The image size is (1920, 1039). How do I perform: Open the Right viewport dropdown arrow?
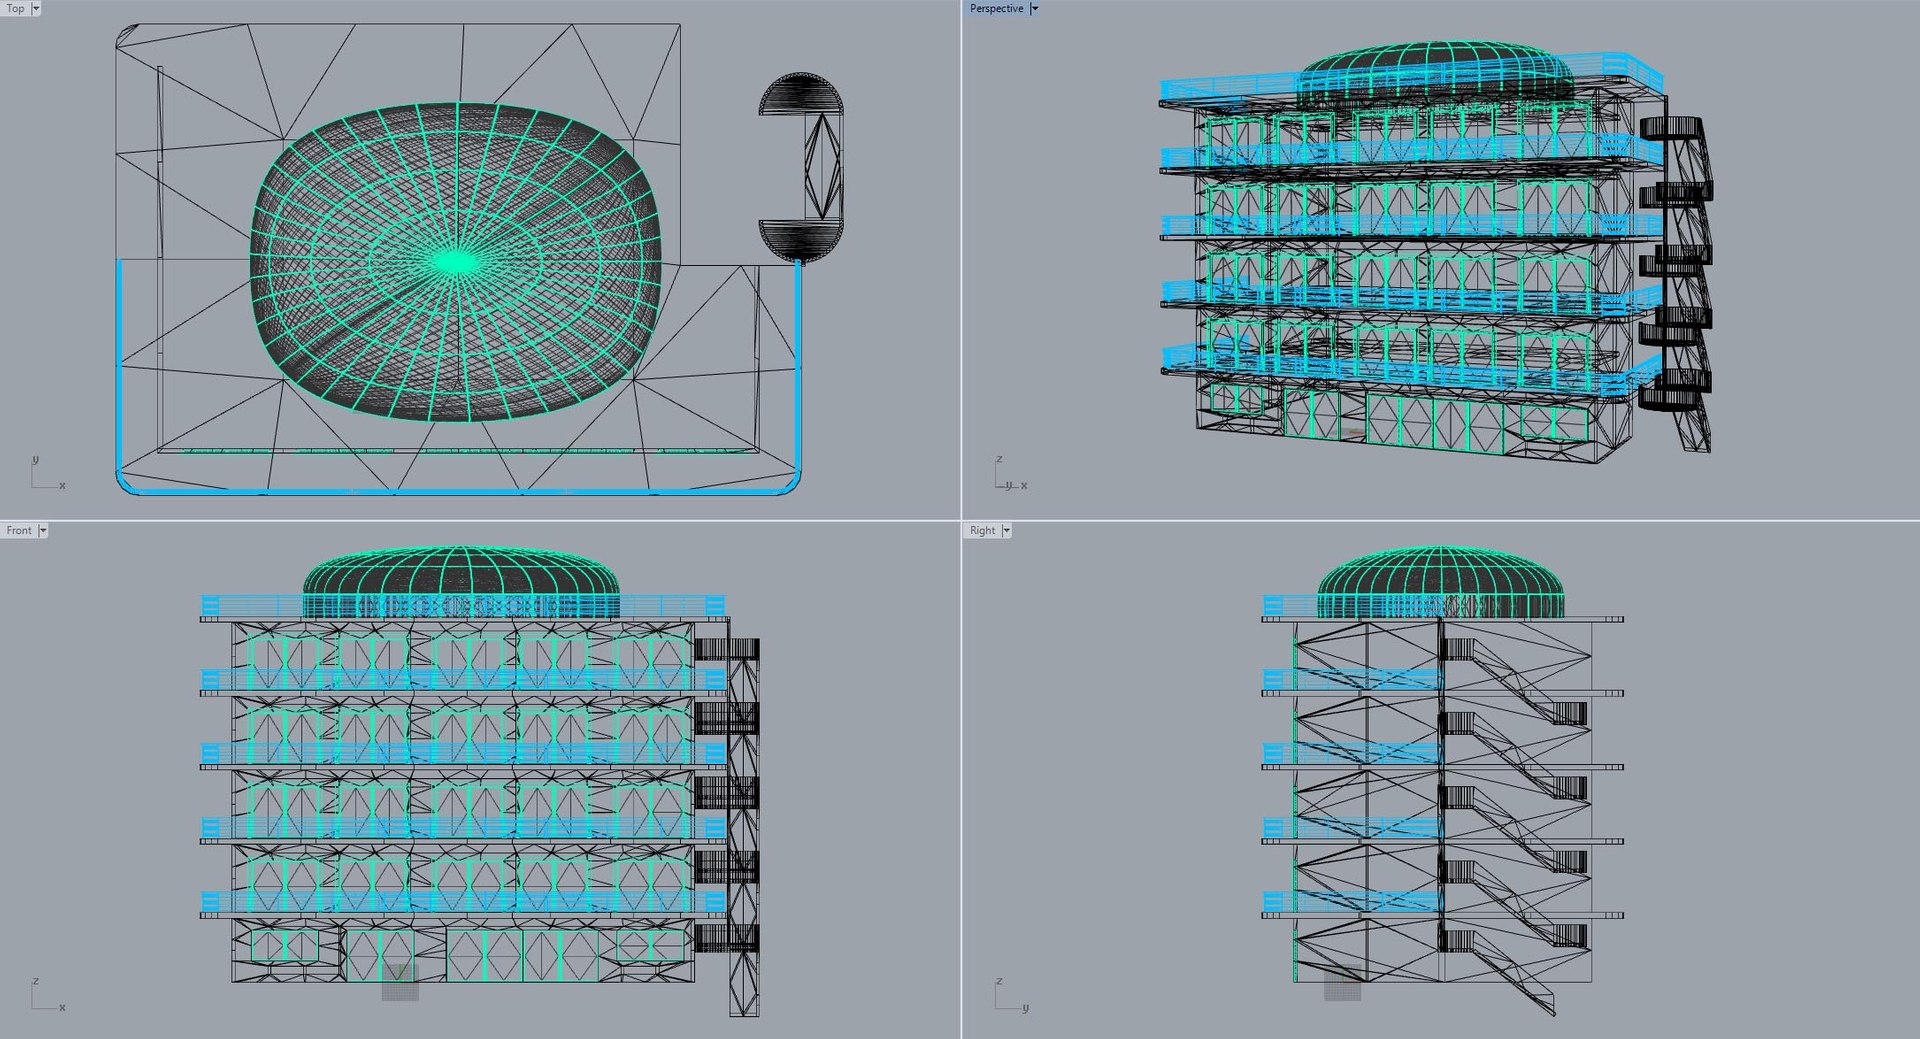(x=1006, y=530)
